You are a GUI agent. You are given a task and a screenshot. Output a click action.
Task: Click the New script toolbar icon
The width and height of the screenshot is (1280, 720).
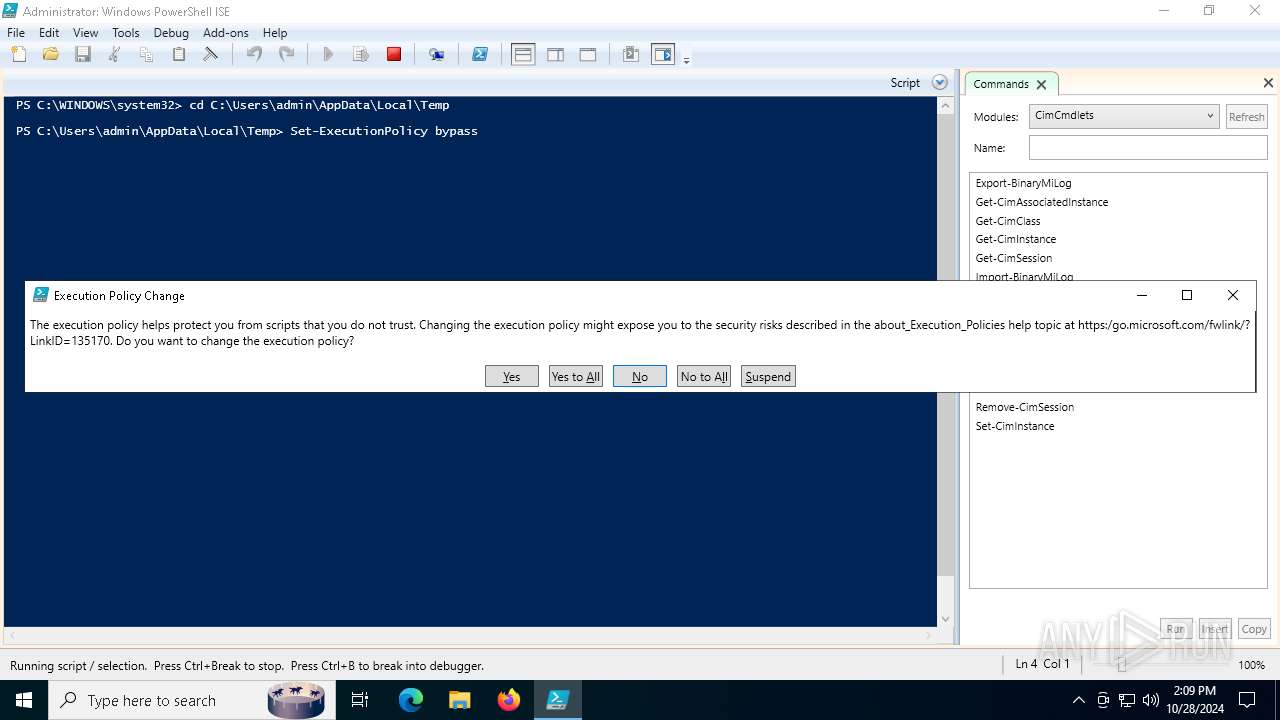(19, 54)
